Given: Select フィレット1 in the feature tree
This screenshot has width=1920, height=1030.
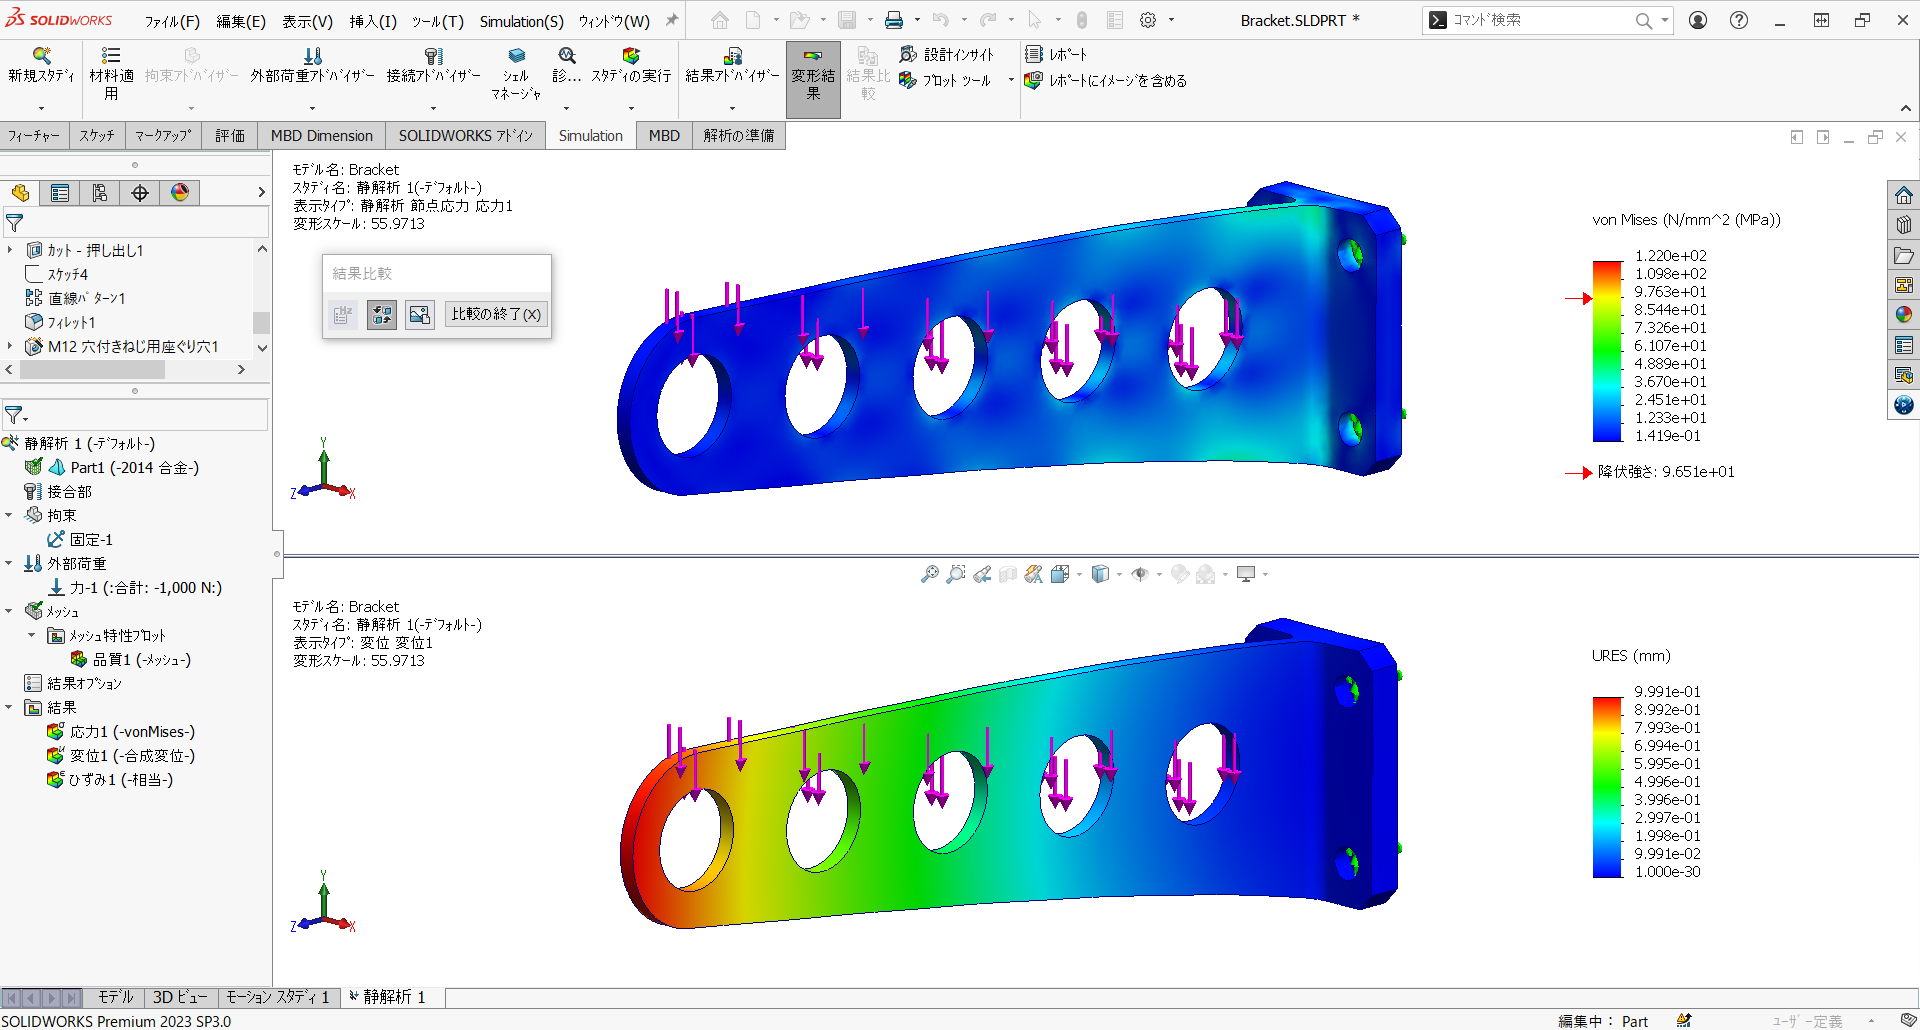Looking at the screenshot, I should pyautogui.click(x=60, y=322).
